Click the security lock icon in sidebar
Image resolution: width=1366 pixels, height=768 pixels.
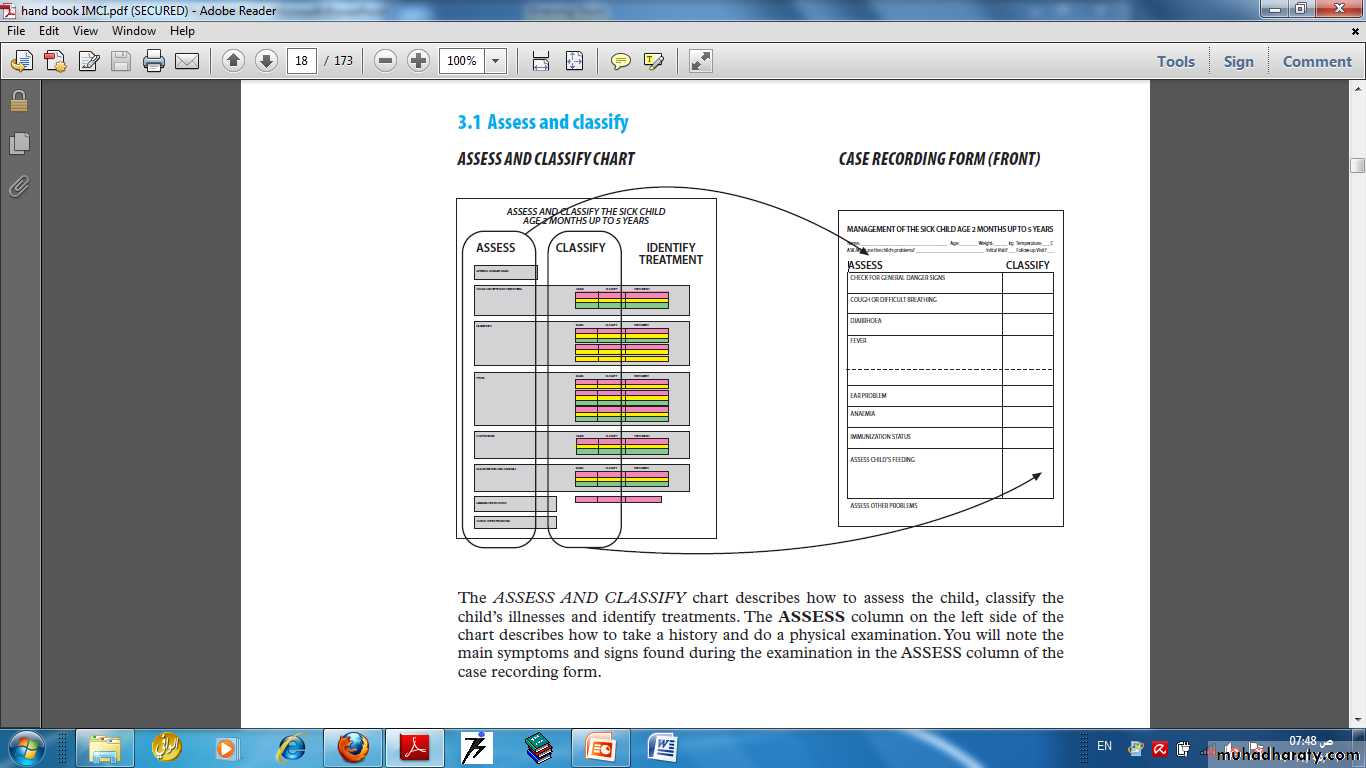click(x=19, y=101)
